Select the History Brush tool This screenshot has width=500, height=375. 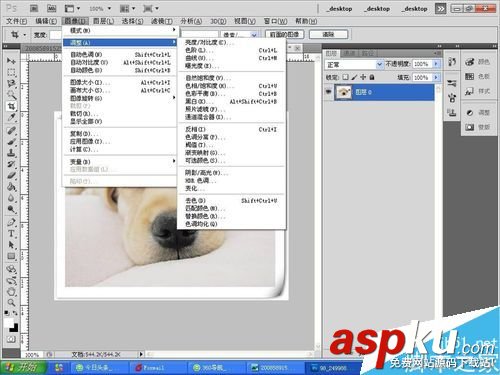[11, 164]
